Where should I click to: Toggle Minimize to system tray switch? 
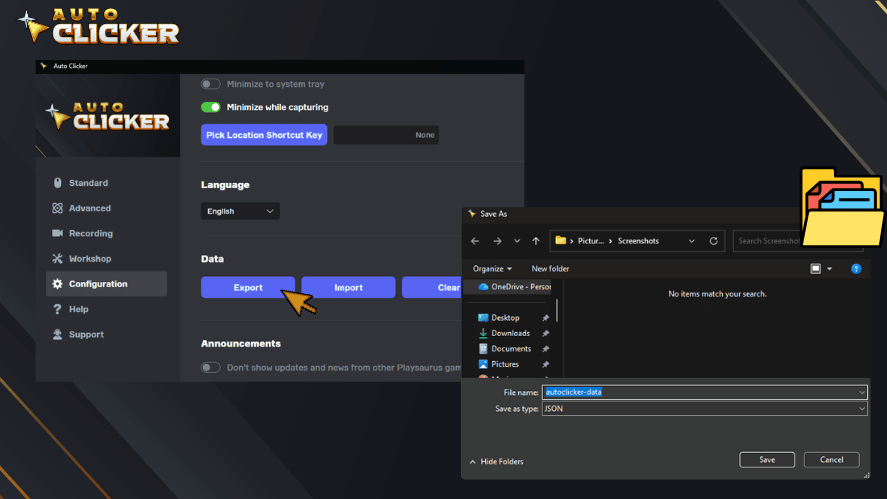[x=210, y=84]
